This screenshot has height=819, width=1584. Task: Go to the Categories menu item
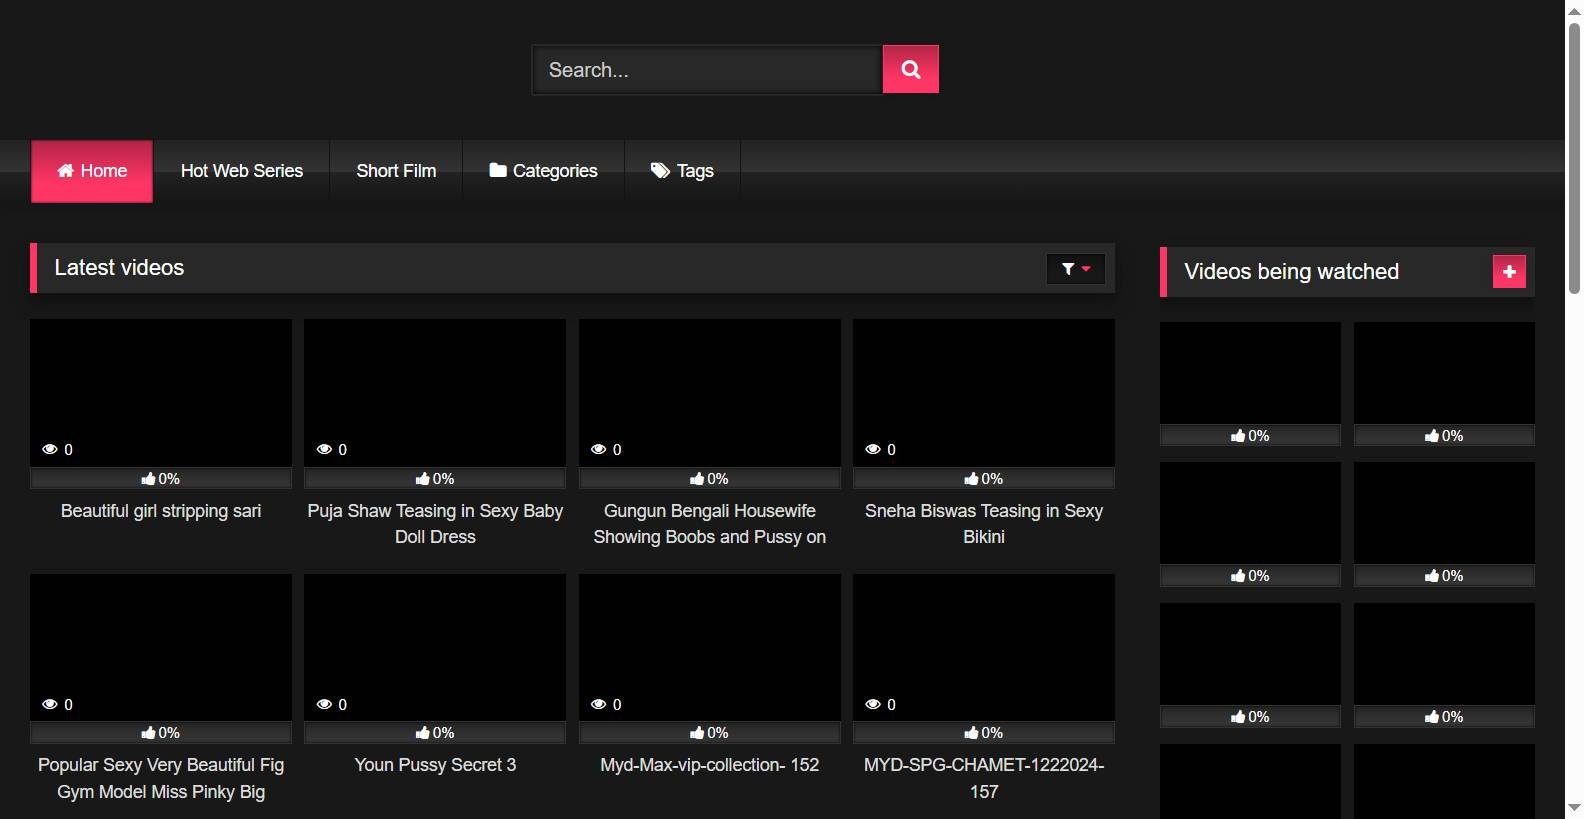pyautogui.click(x=554, y=171)
